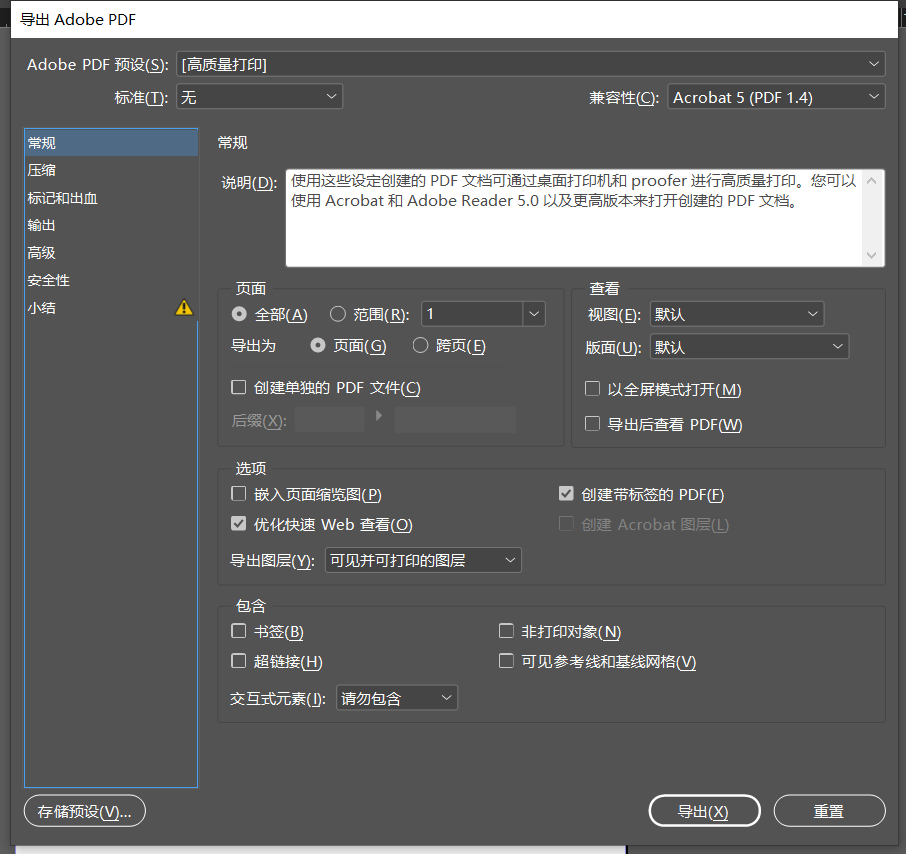Uncheck 优化快速 Web 查看 option
Viewport: 906px width, 854px height.
pos(239,524)
